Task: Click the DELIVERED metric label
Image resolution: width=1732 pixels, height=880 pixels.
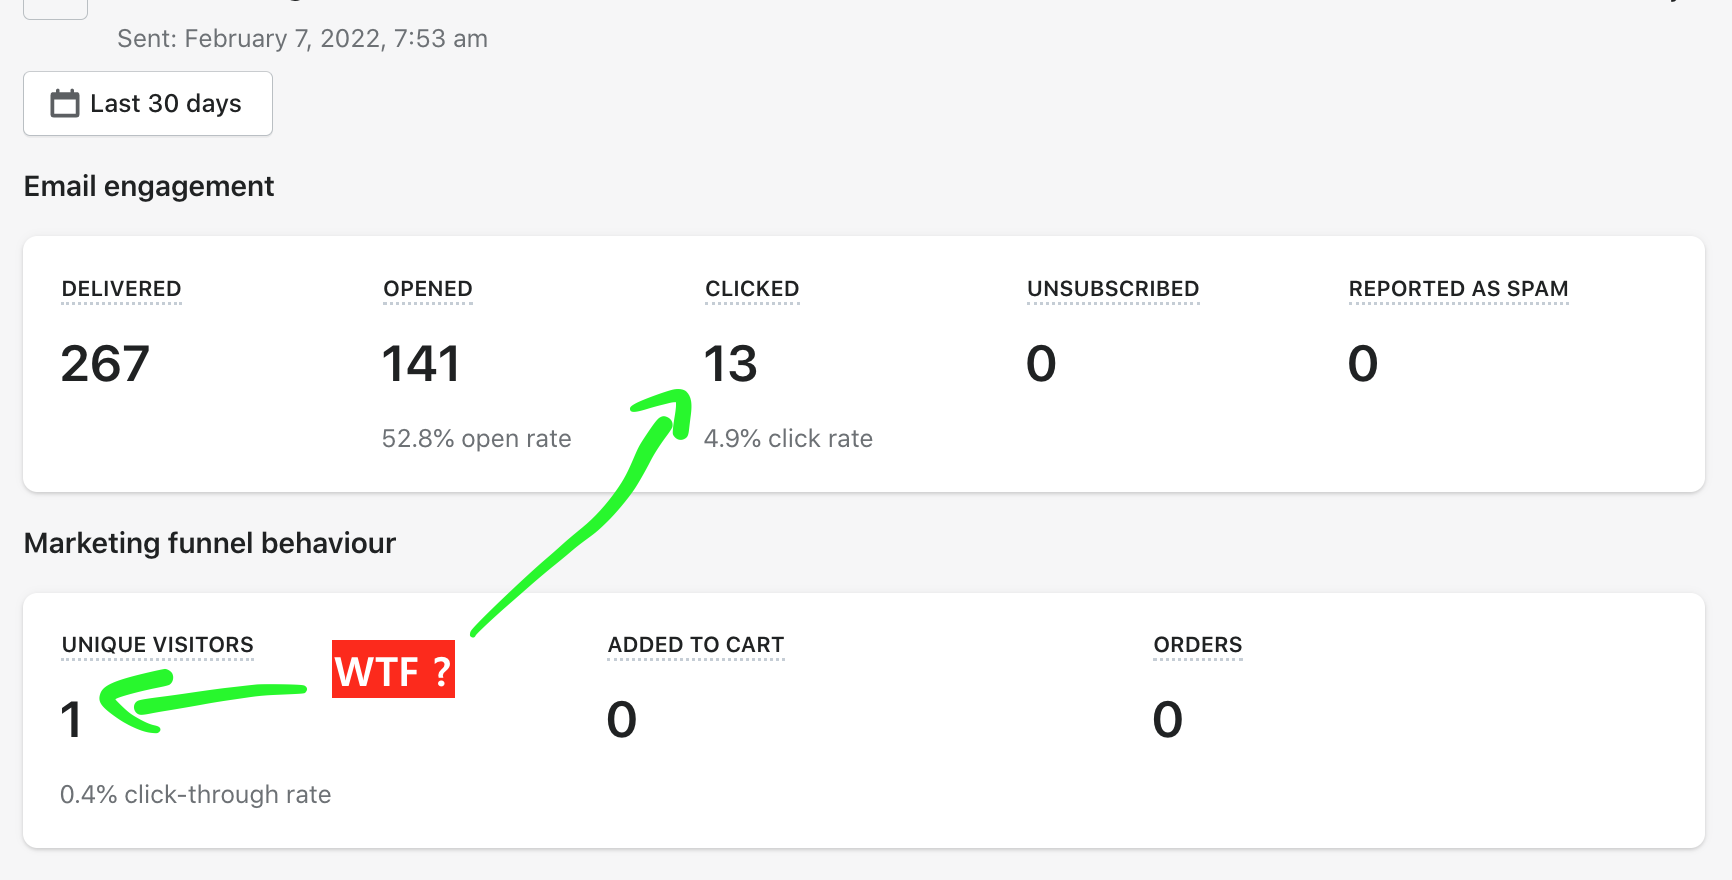Action: [121, 289]
